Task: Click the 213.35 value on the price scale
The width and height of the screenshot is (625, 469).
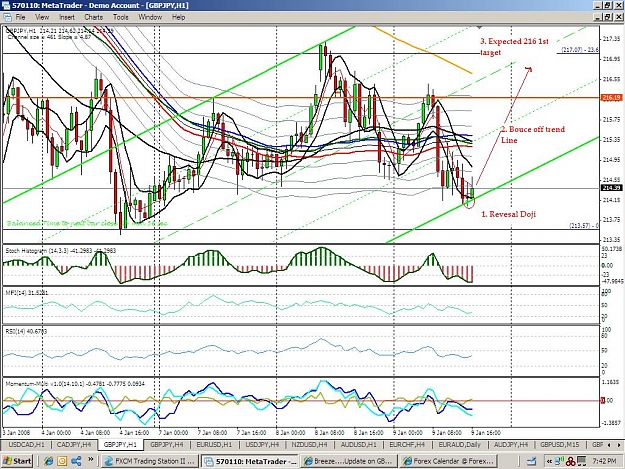Action: pos(611,239)
